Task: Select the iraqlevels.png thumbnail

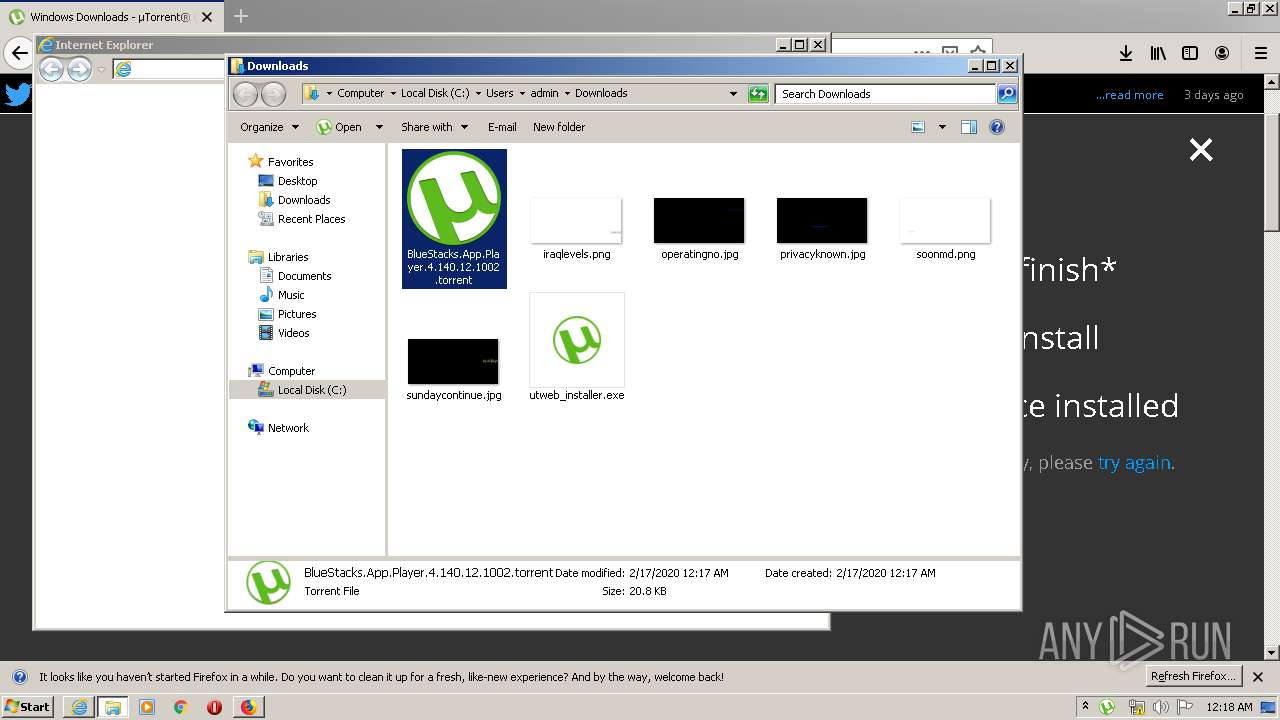Action: pyautogui.click(x=576, y=220)
